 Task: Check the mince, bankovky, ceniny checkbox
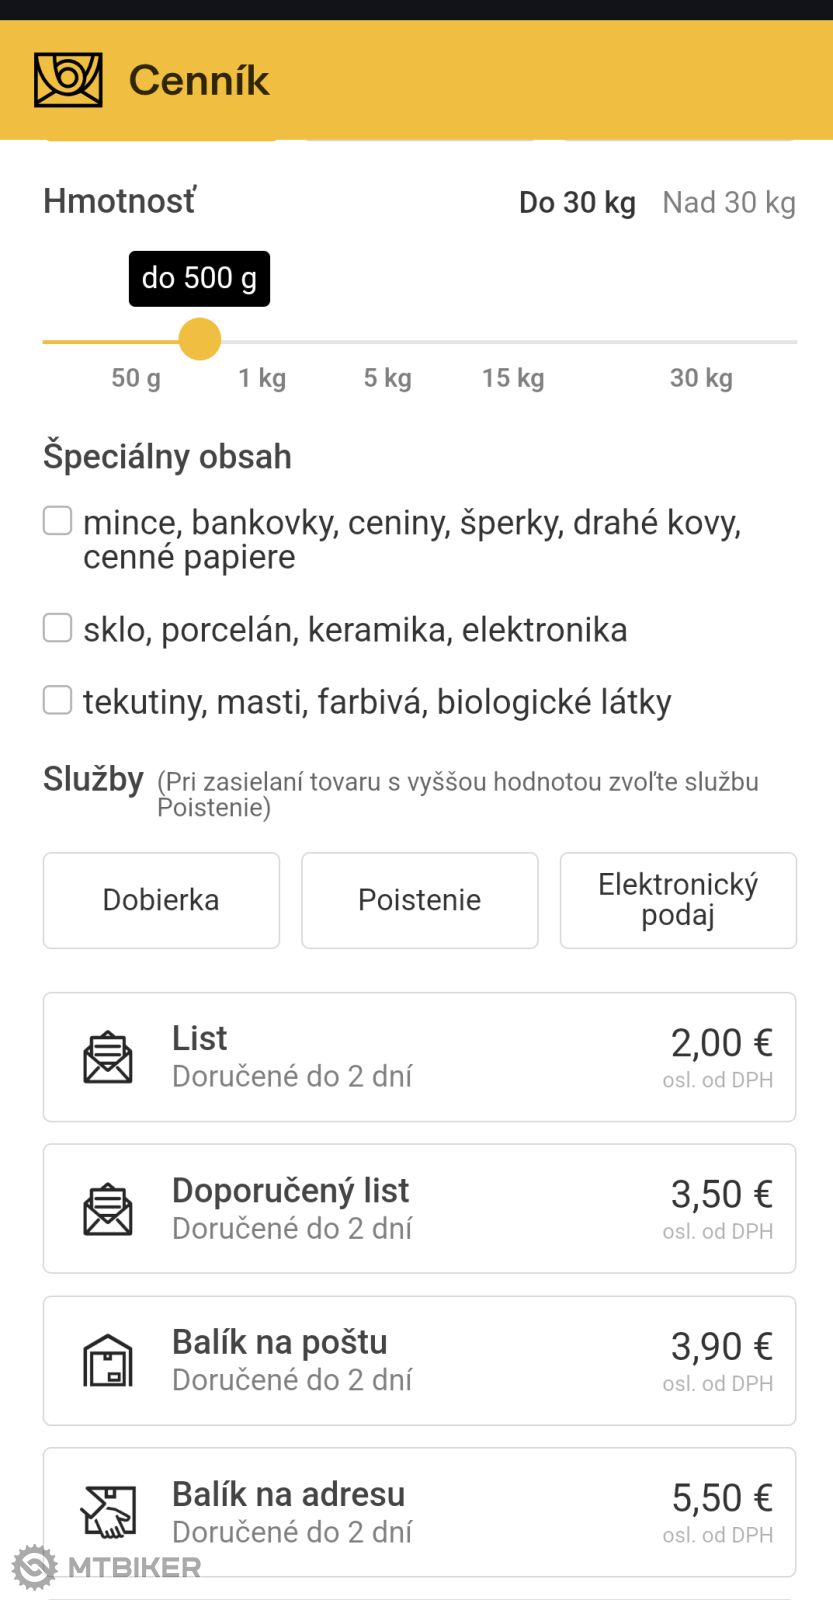click(x=58, y=521)
